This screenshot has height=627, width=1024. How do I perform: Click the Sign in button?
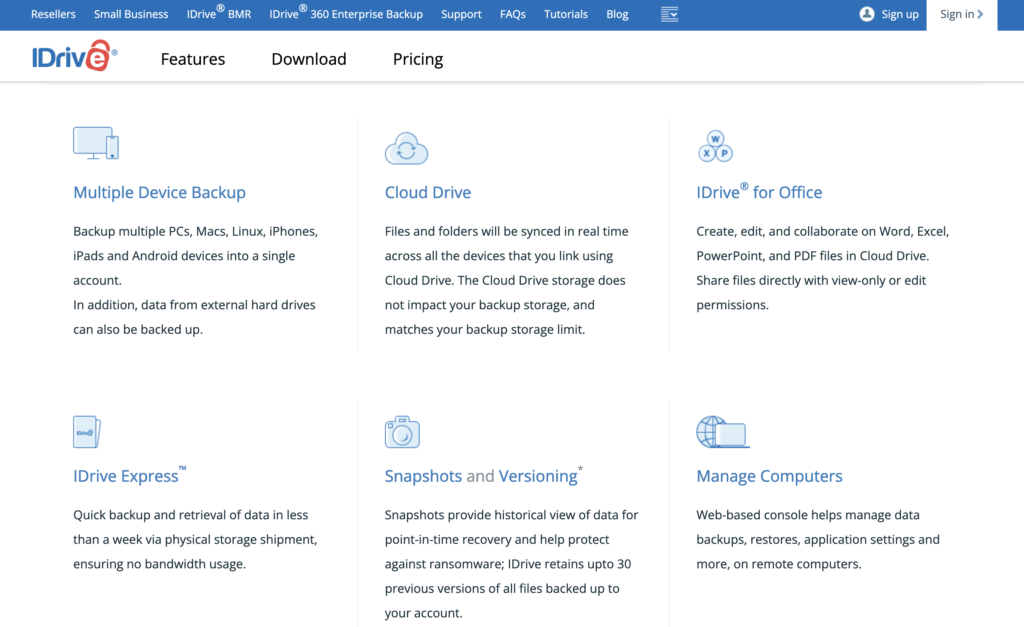(x=961, y=14)
